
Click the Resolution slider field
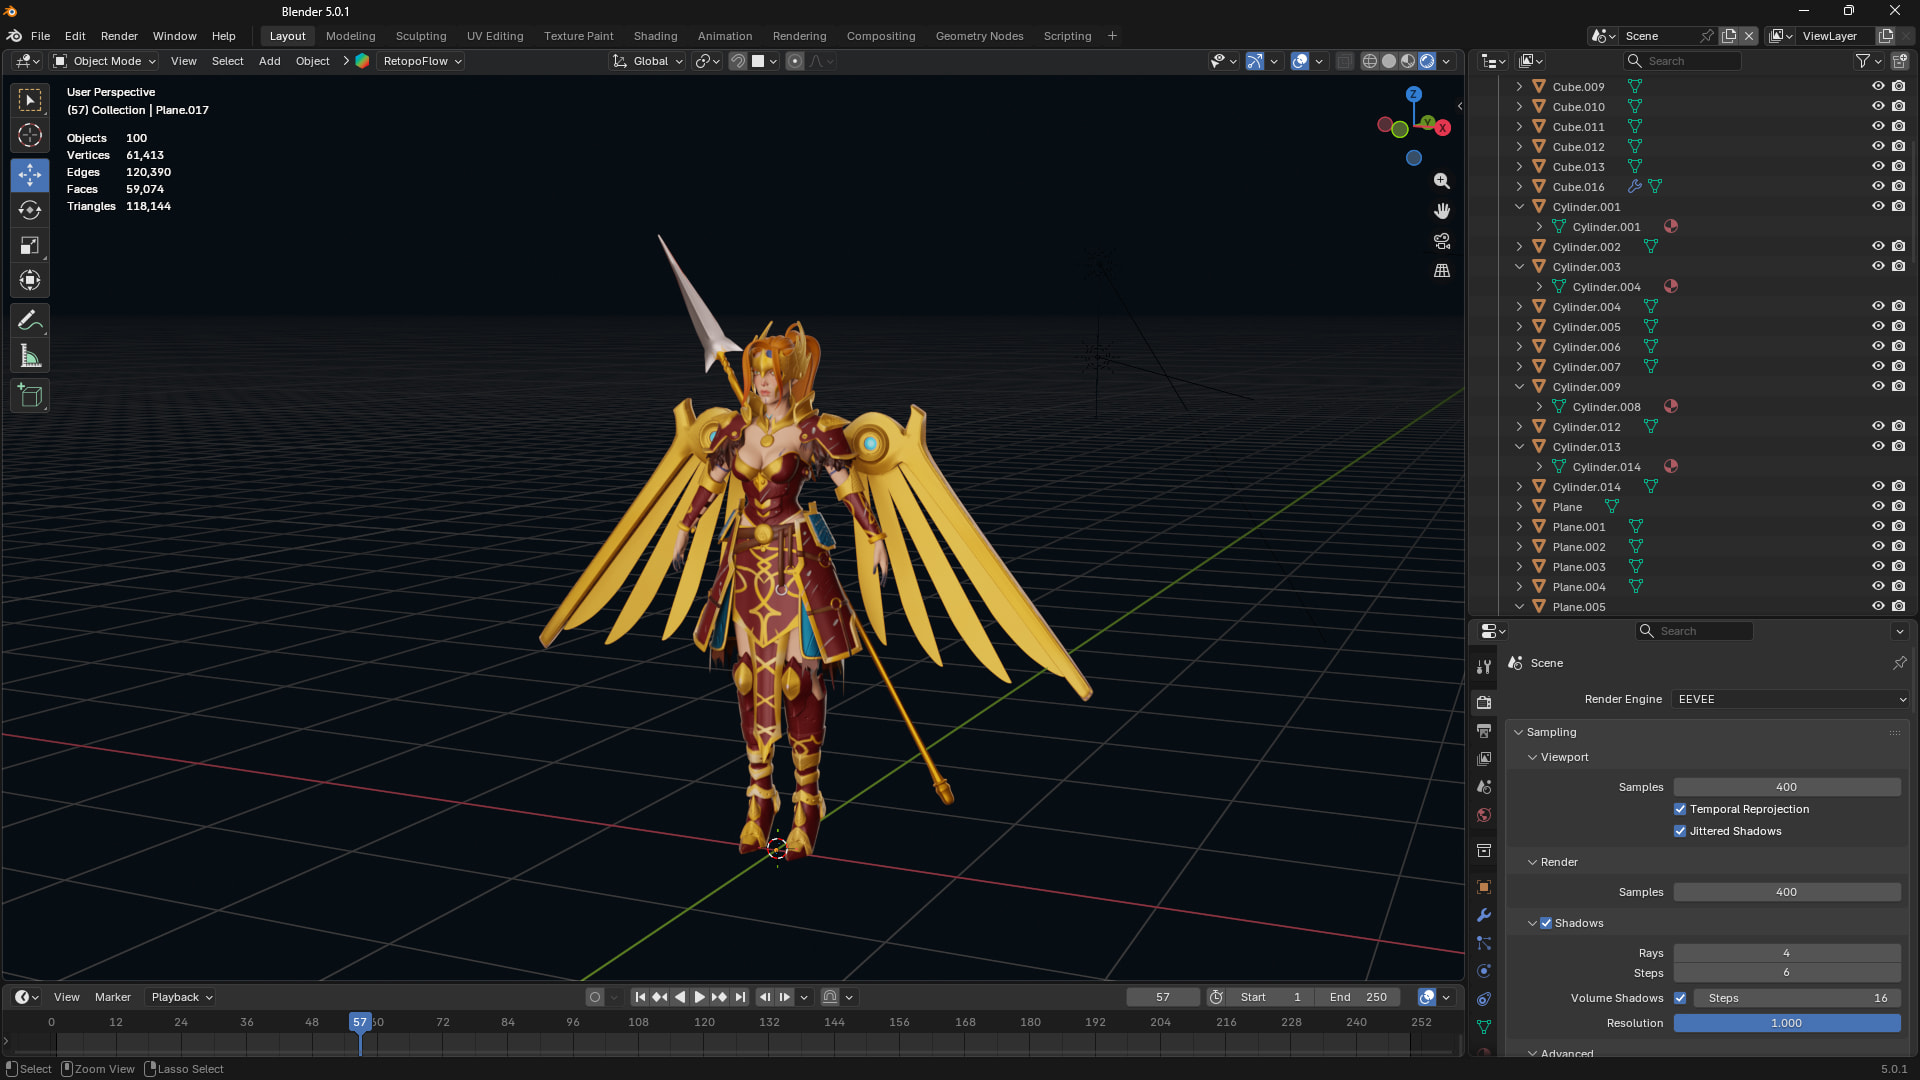(1786, 1023)
